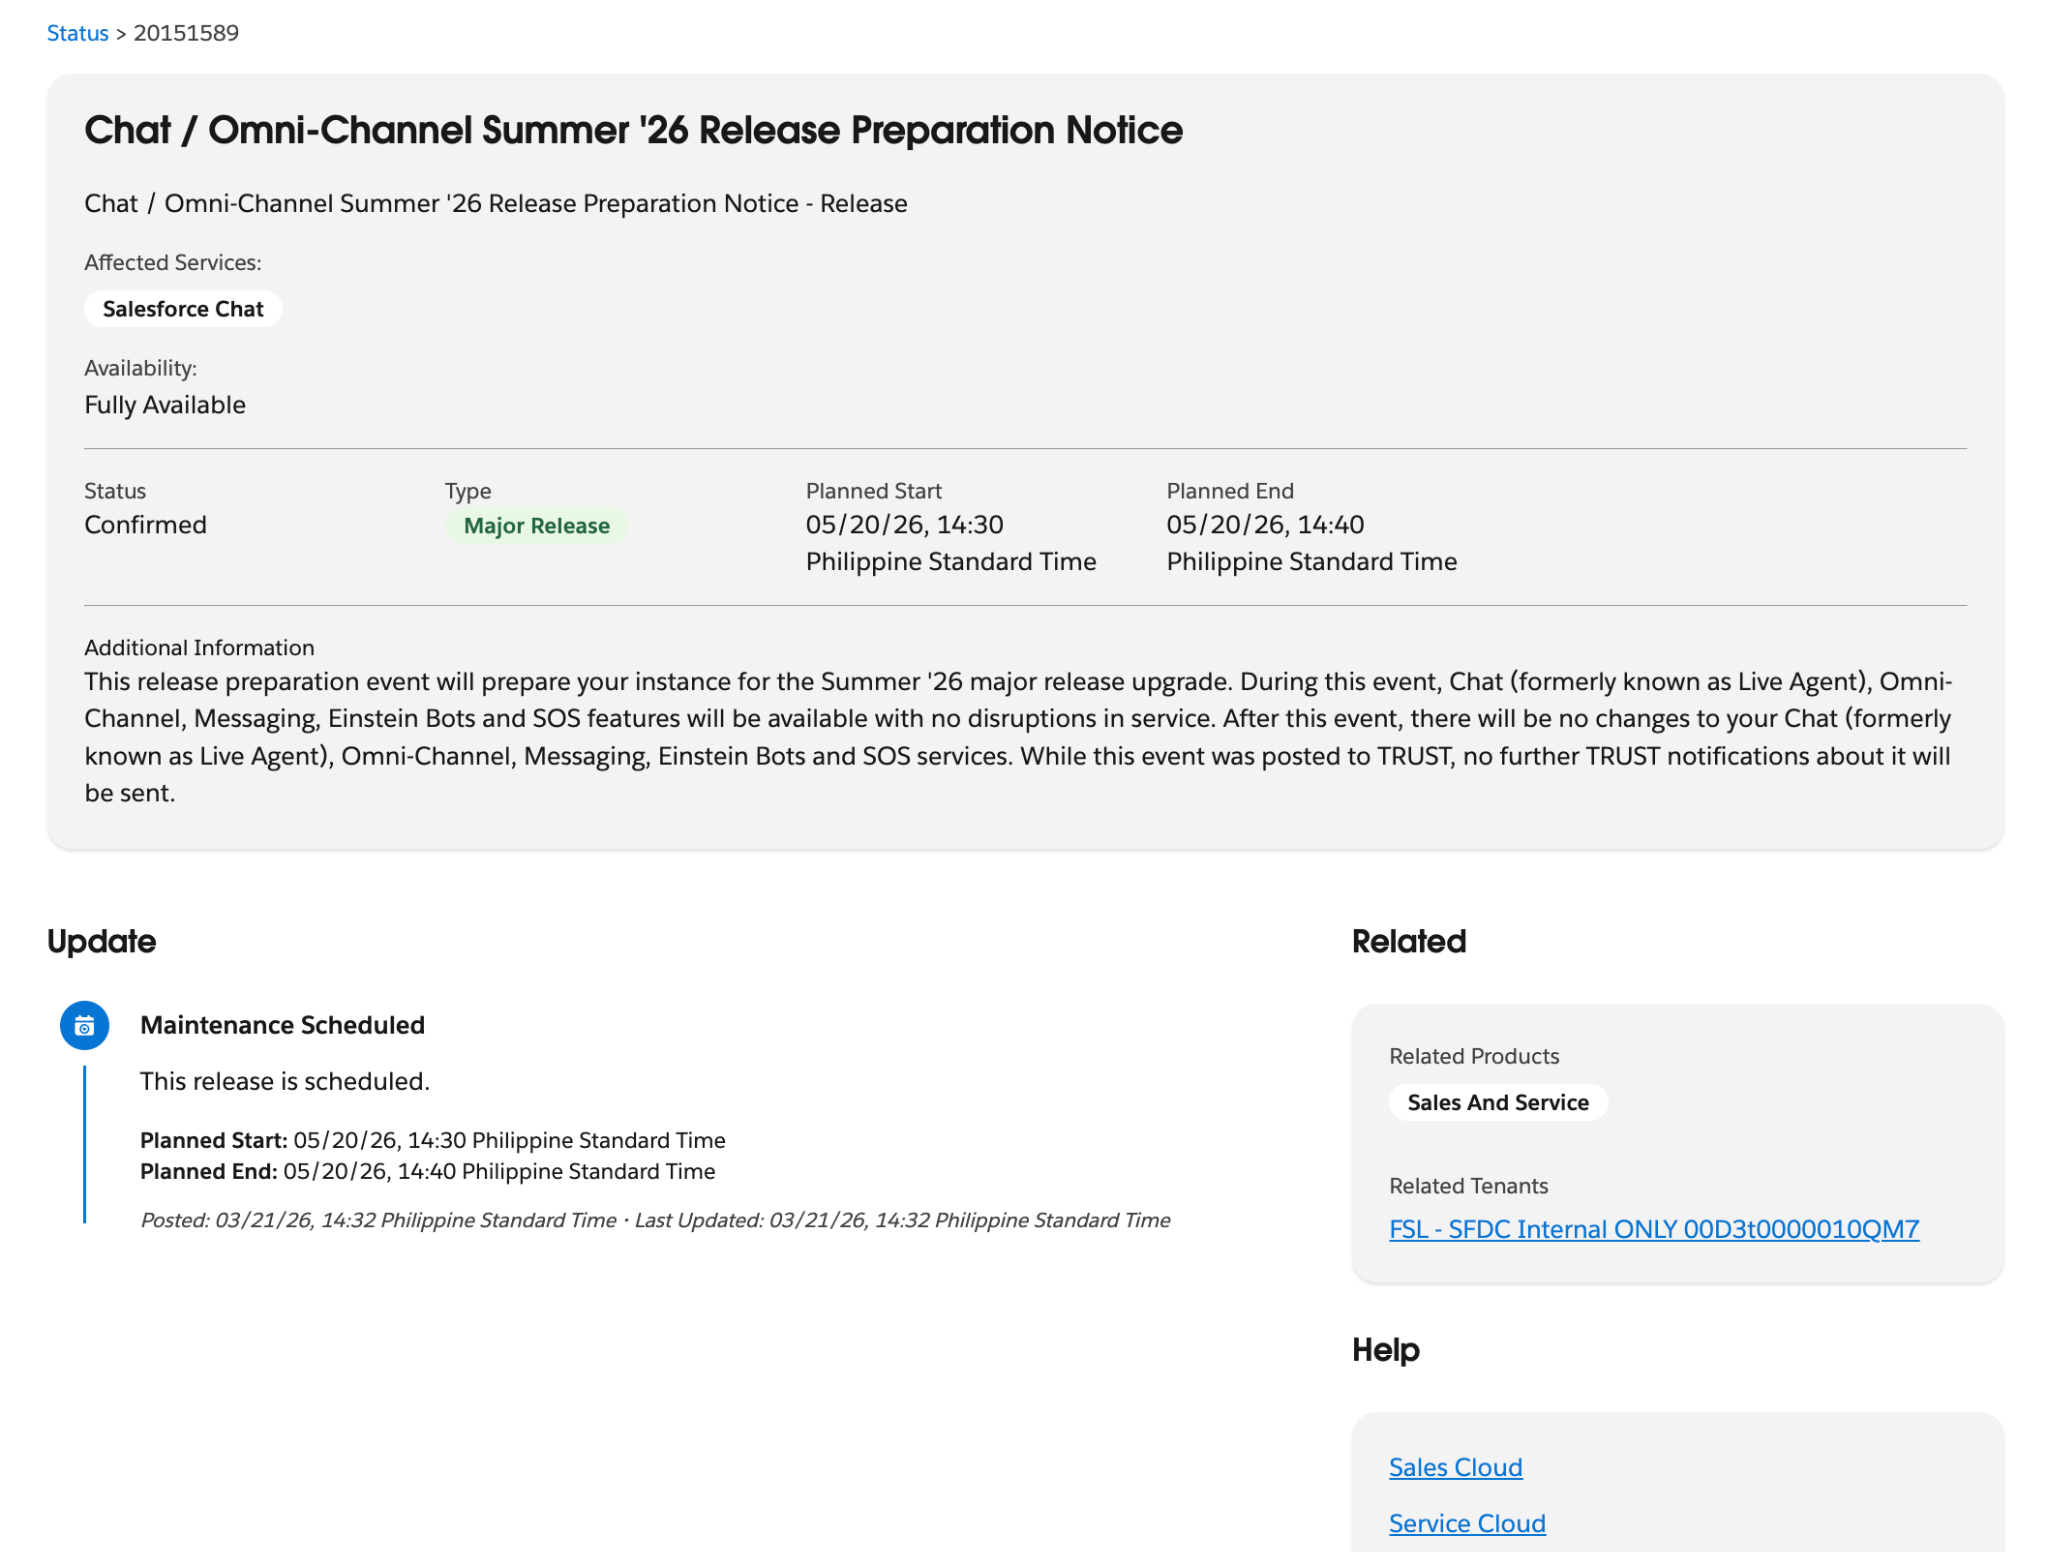Click the Maintenance Scheduled update heading
The width and height of the screenshot is (2048, 1552).
click(282, 1025)
